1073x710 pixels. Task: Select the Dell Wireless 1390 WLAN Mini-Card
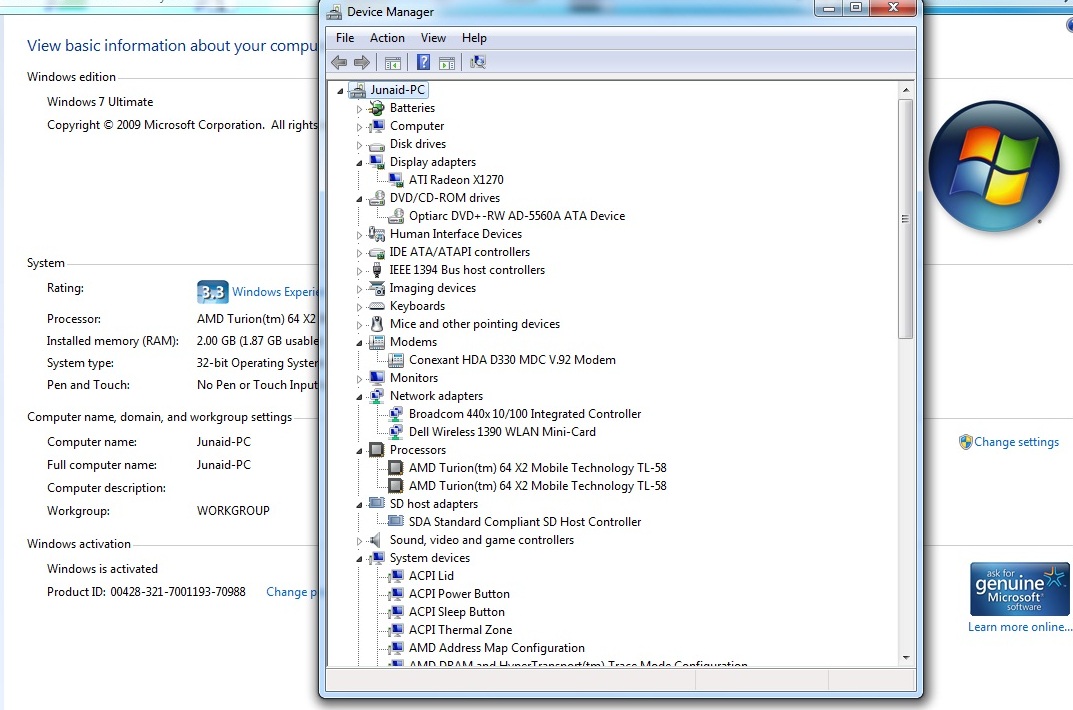click(x=501, y=432)
